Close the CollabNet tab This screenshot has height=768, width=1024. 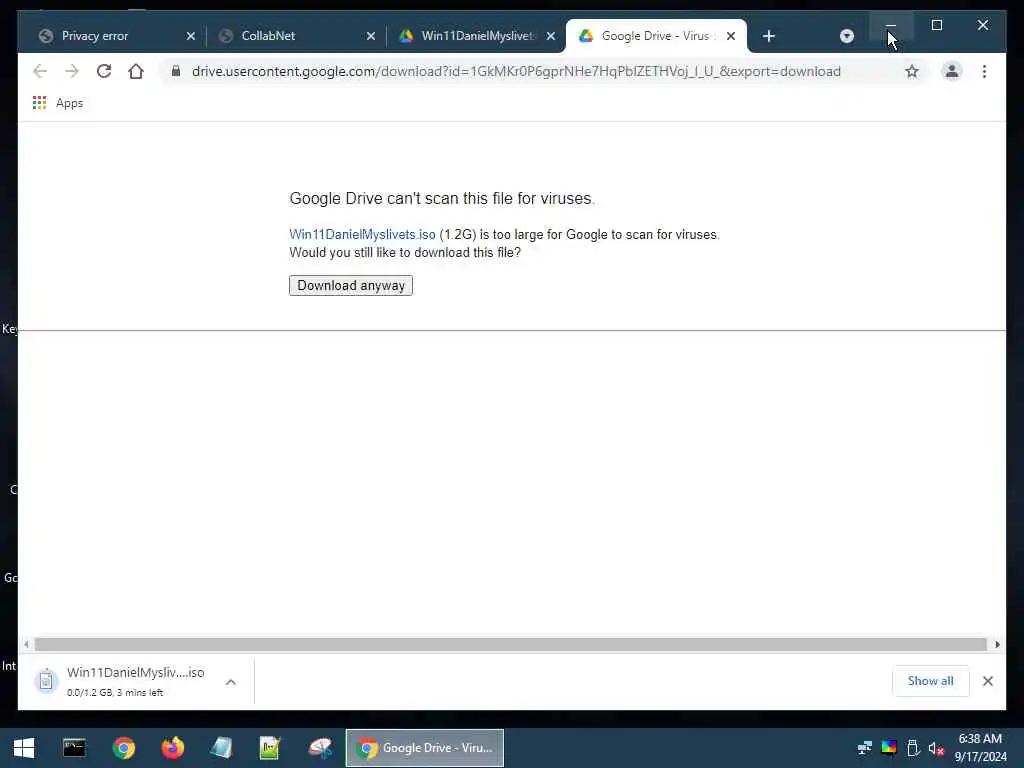(x=371, y=36)
